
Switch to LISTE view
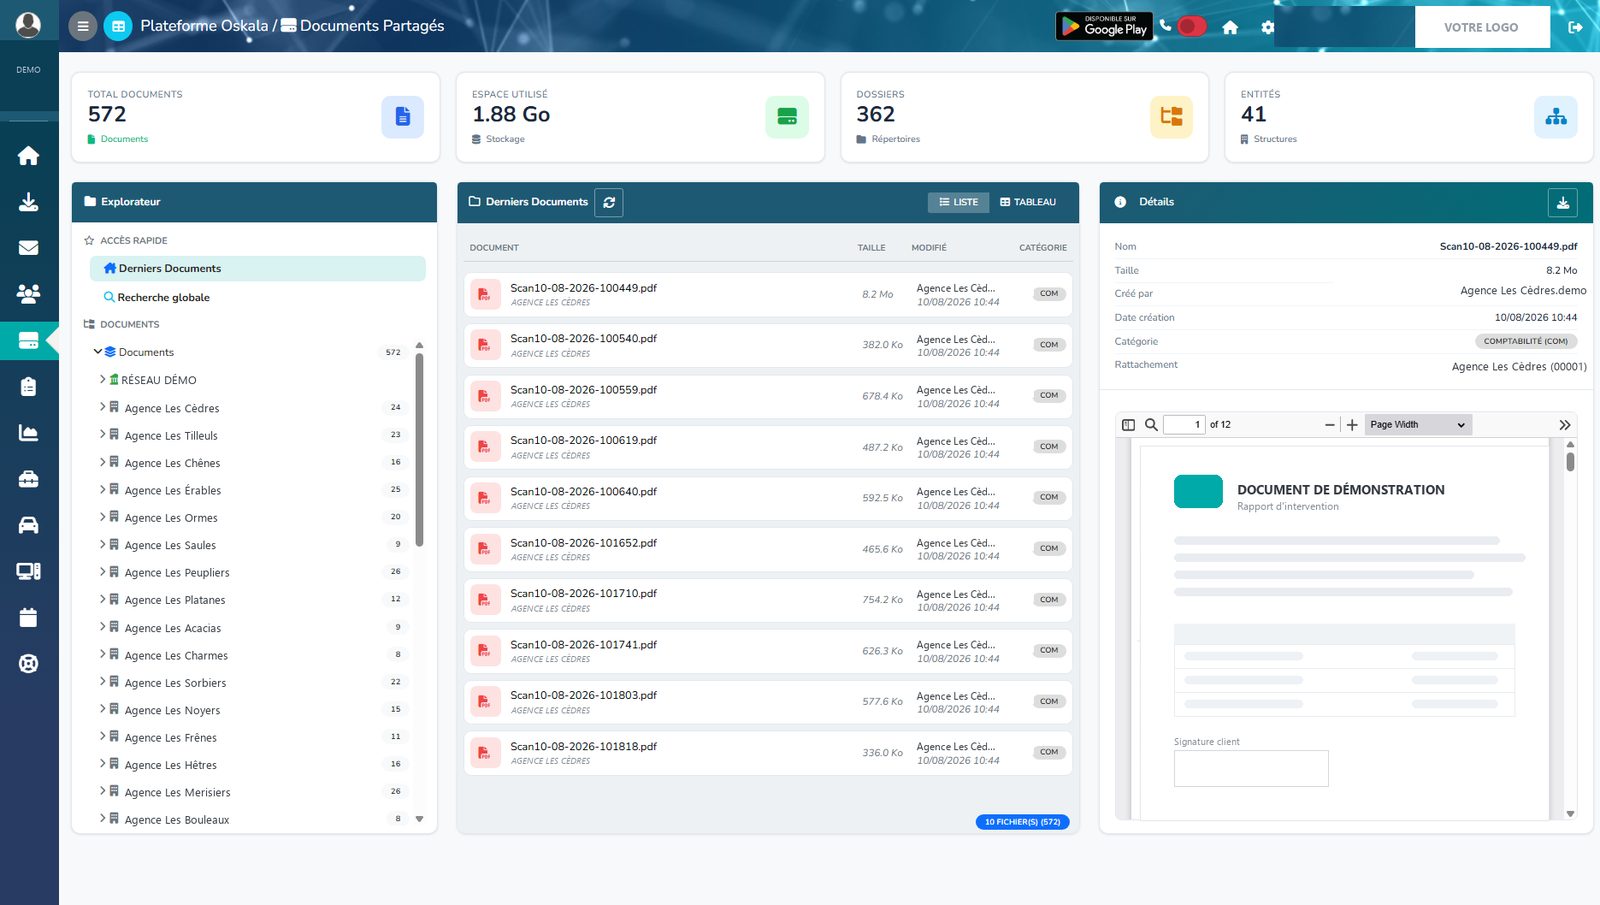(x=958, y=202)
